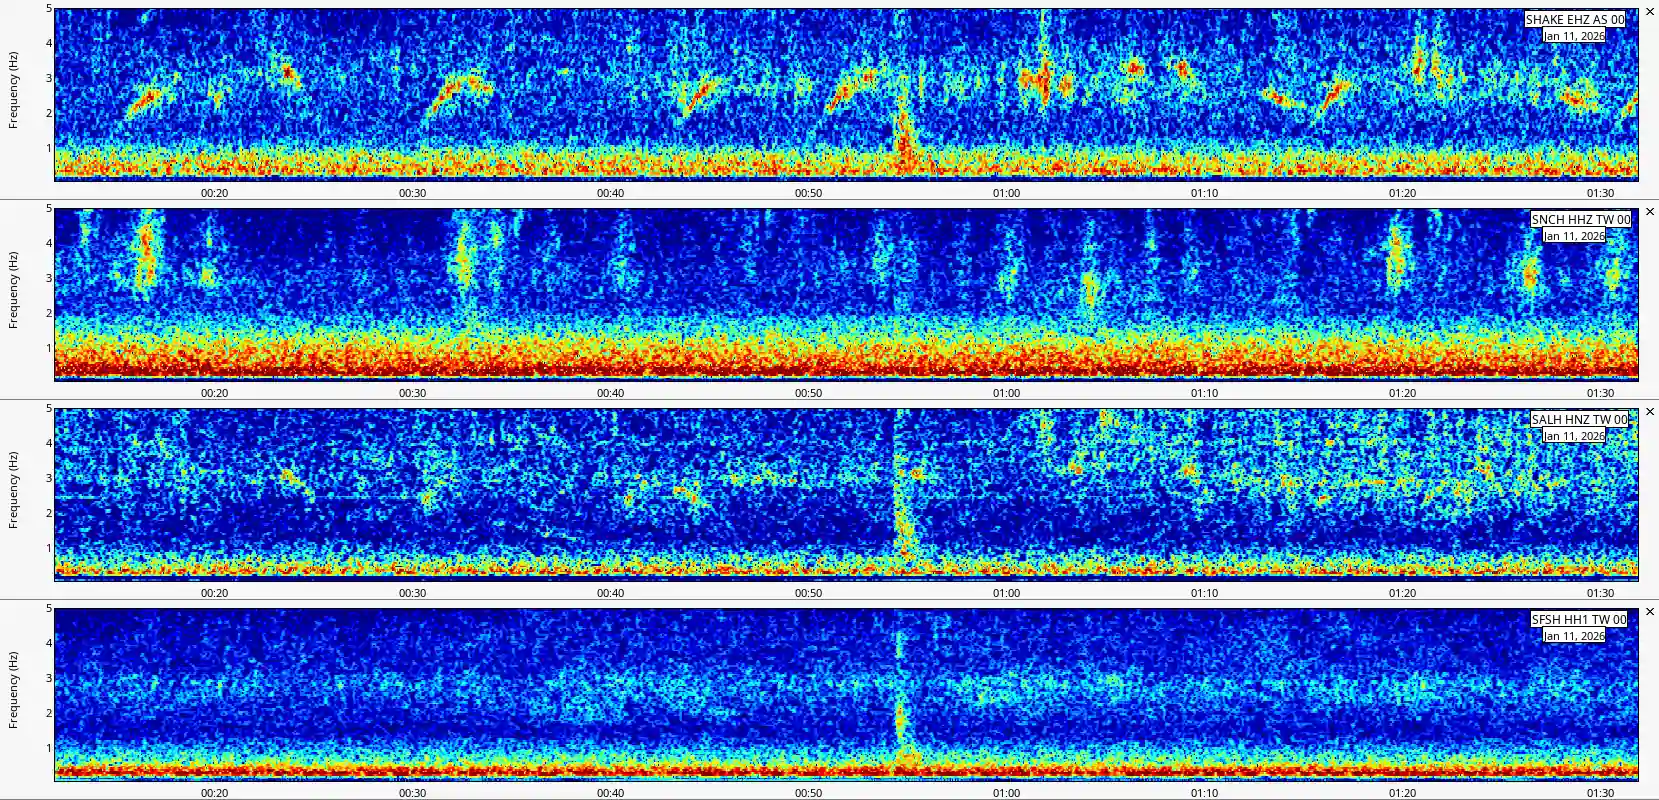Click the 00:20 time tick below SHAKE spectrogram

214,193
